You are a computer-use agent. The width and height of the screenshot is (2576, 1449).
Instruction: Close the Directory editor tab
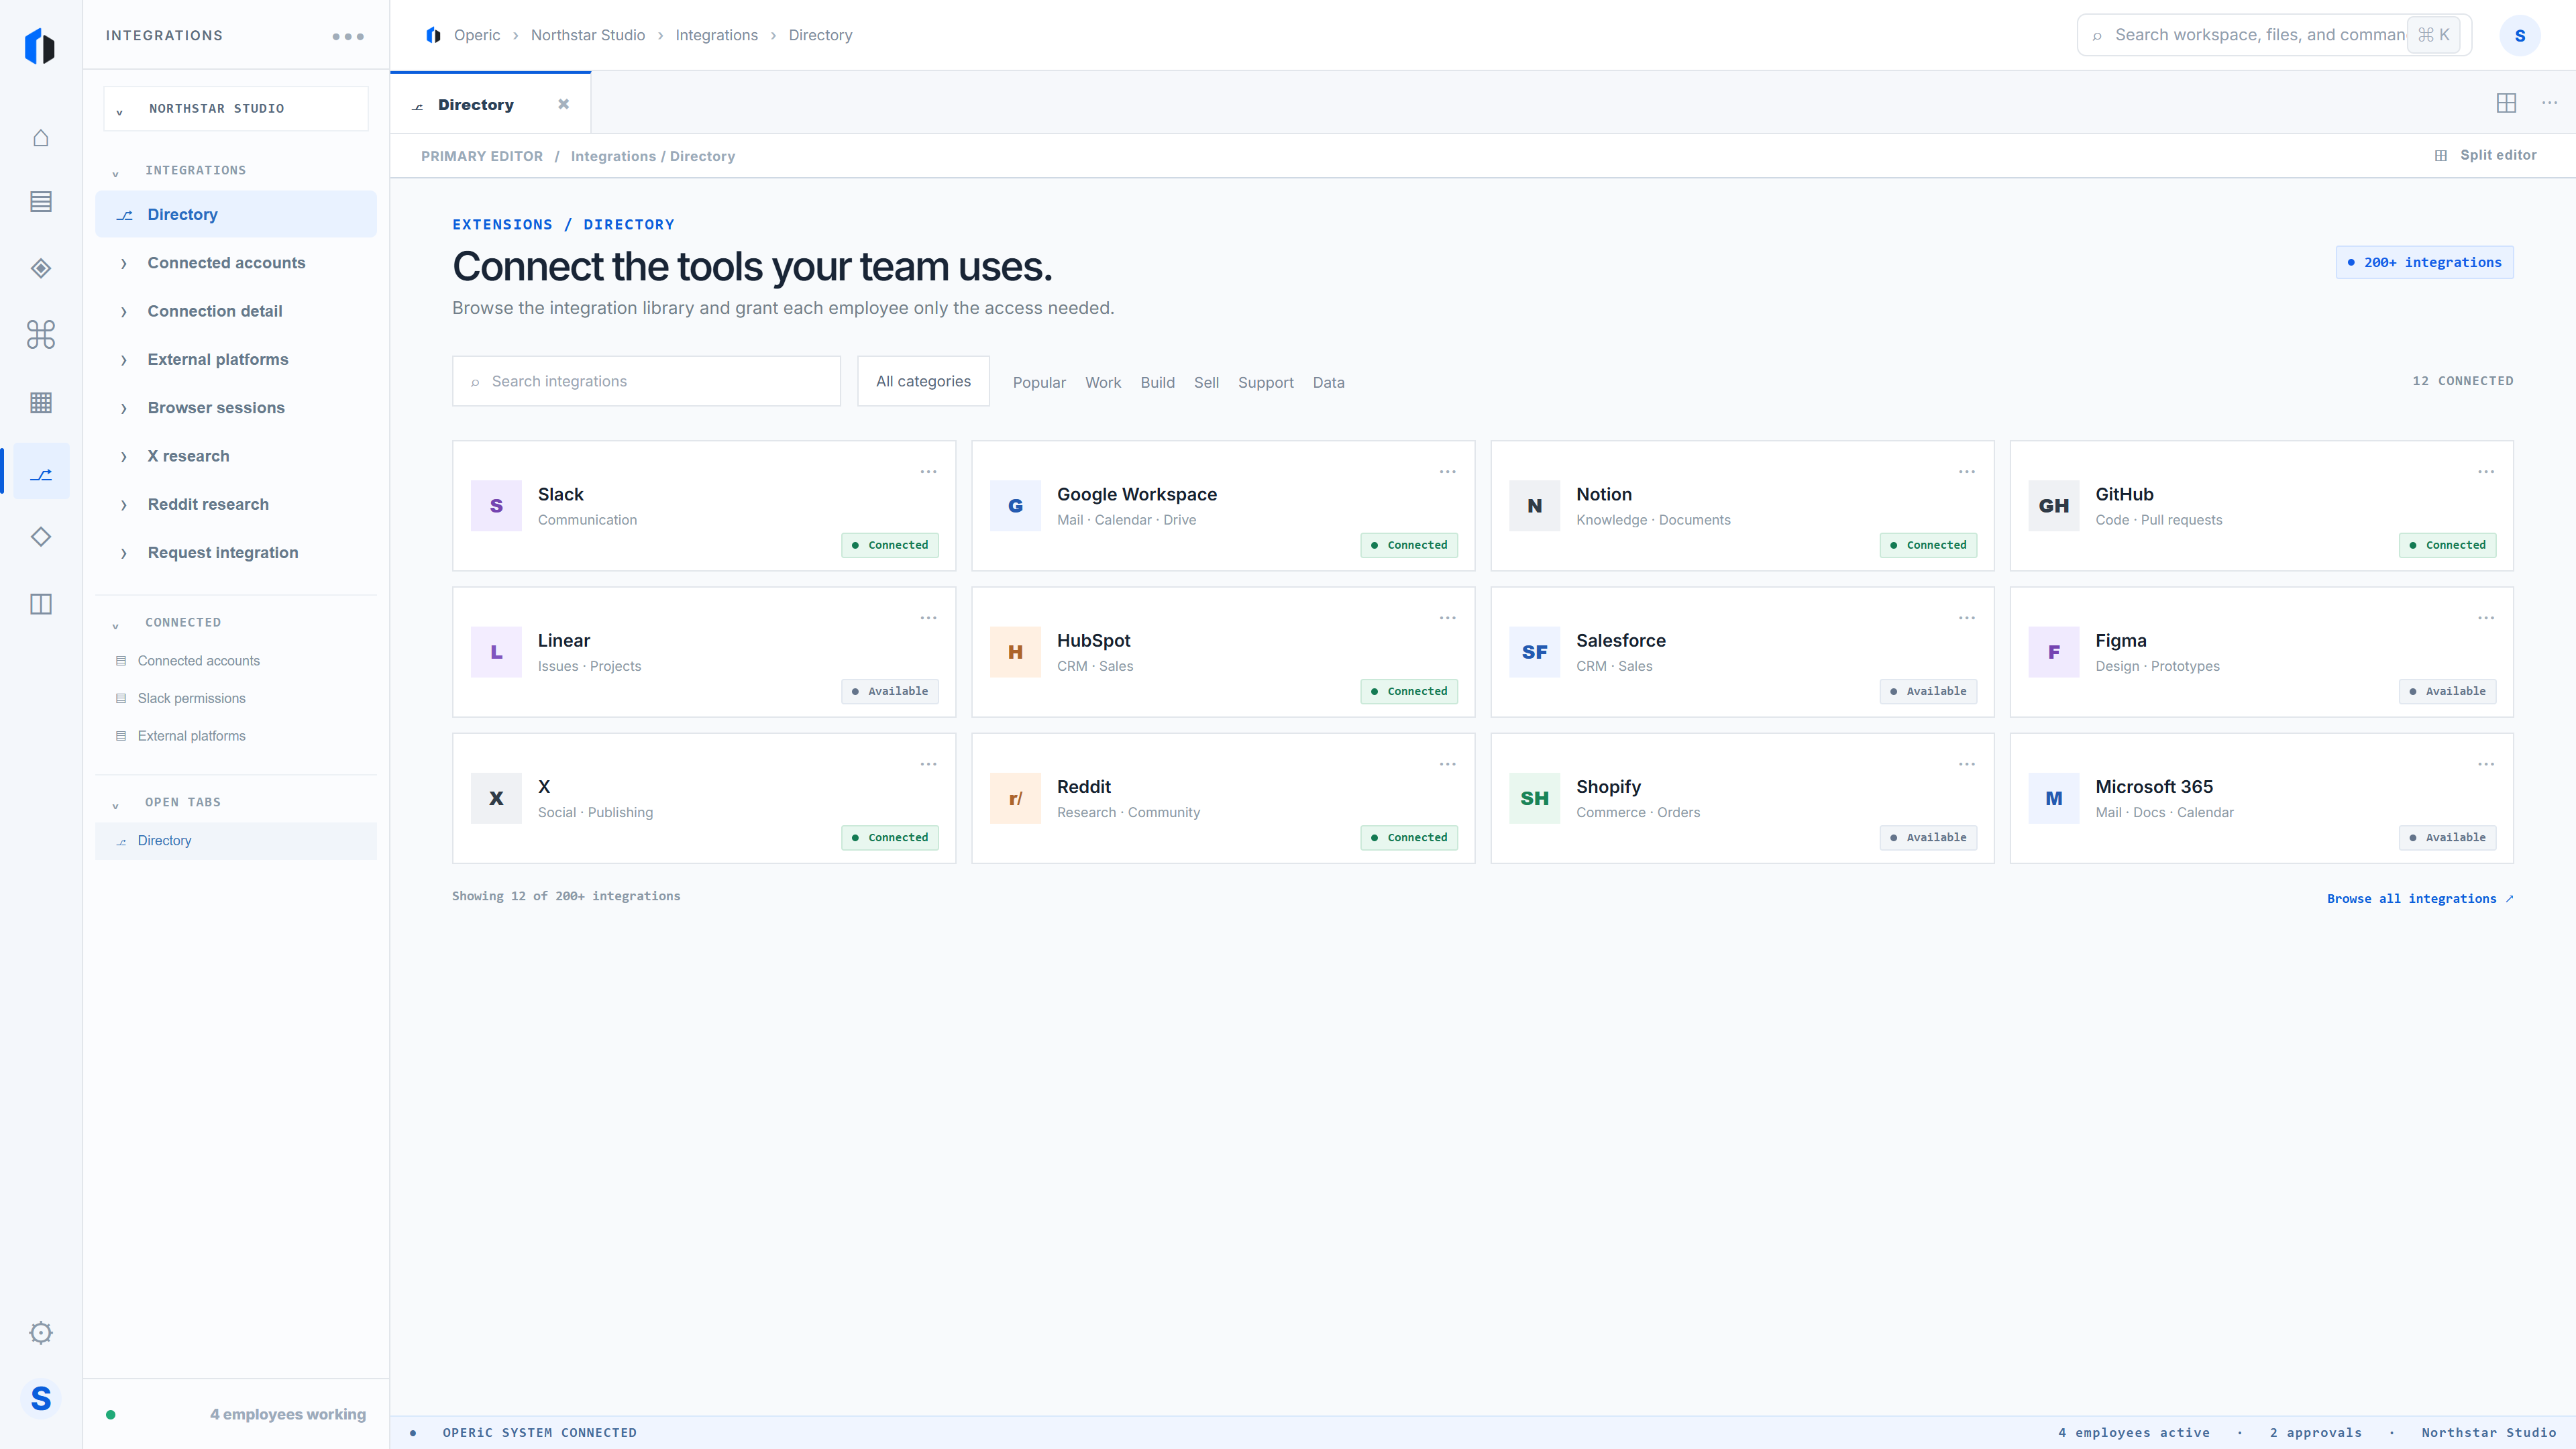pyautogui.click(x=563, y=104)
